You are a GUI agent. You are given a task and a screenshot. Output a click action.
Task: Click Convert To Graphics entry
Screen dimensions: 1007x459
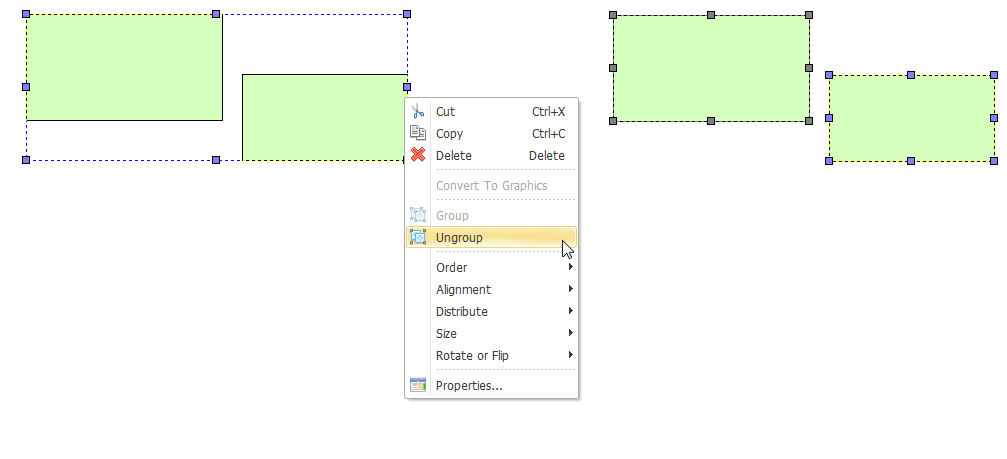pos(492,186)
